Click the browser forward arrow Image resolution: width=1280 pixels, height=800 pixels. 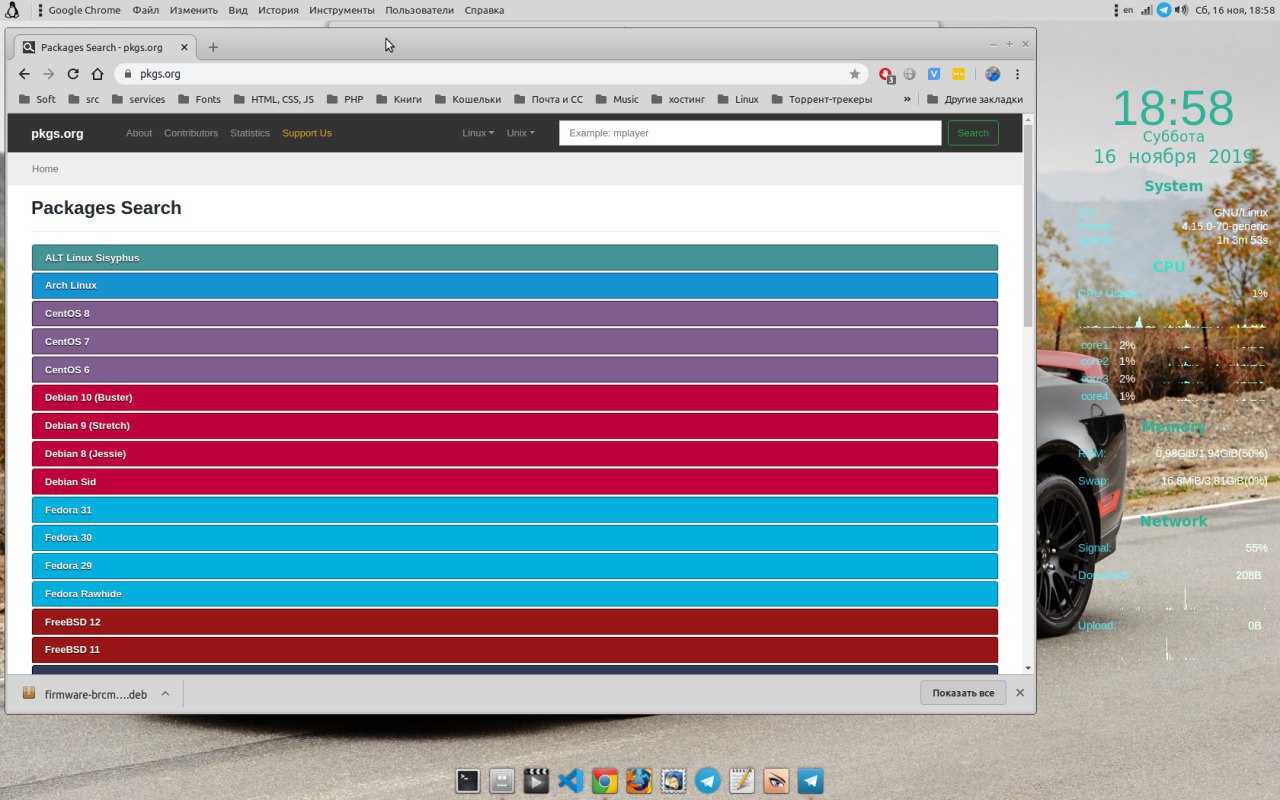49,74
